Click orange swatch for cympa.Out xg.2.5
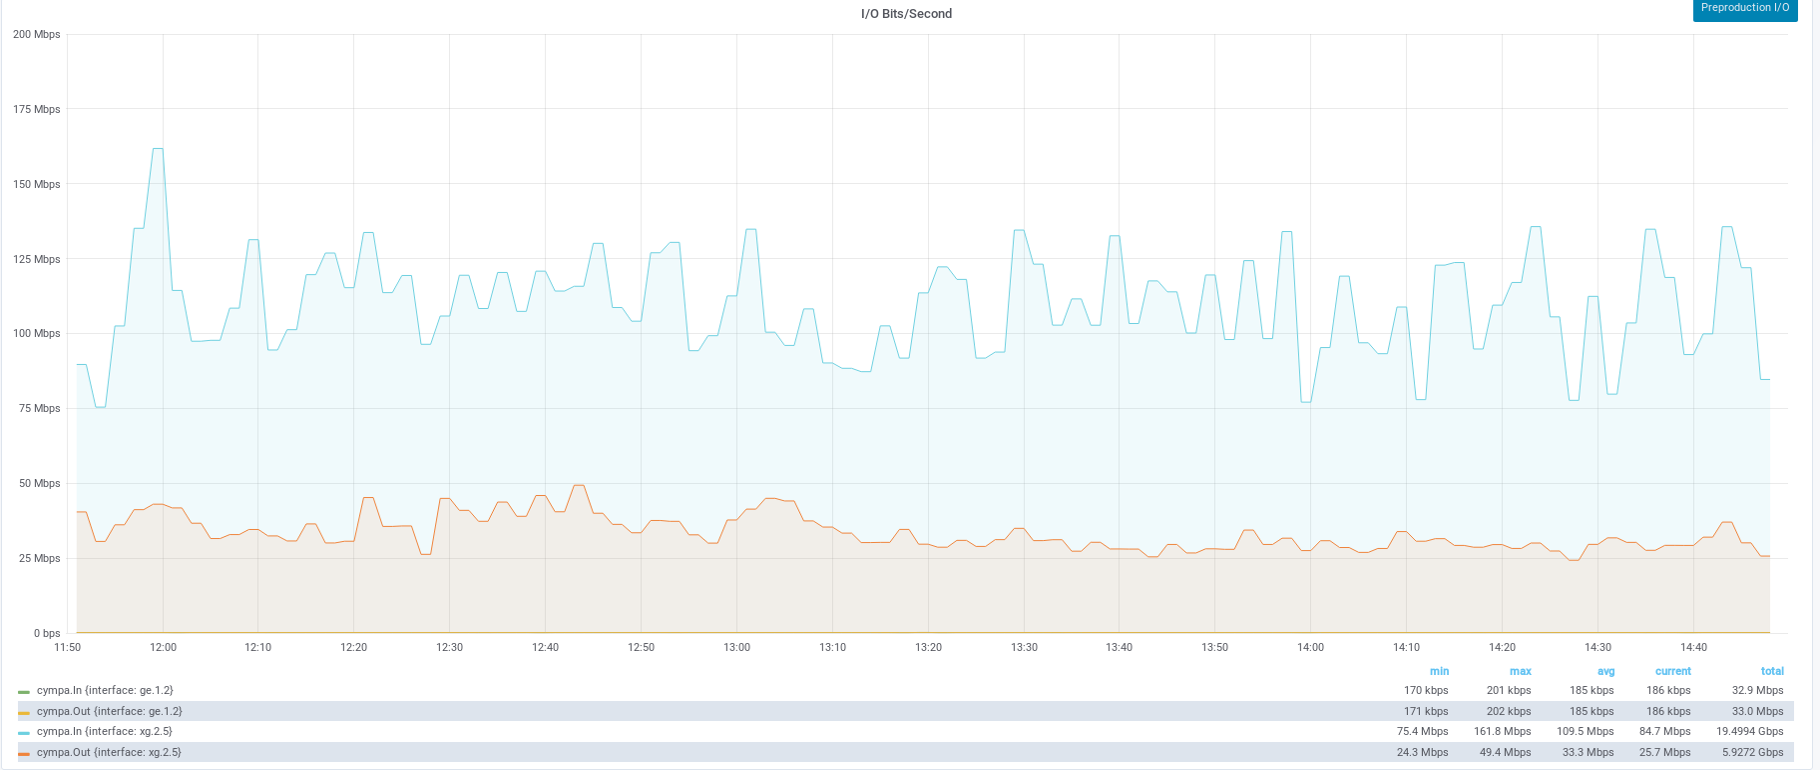1820x770 pixels. (24, 754)
